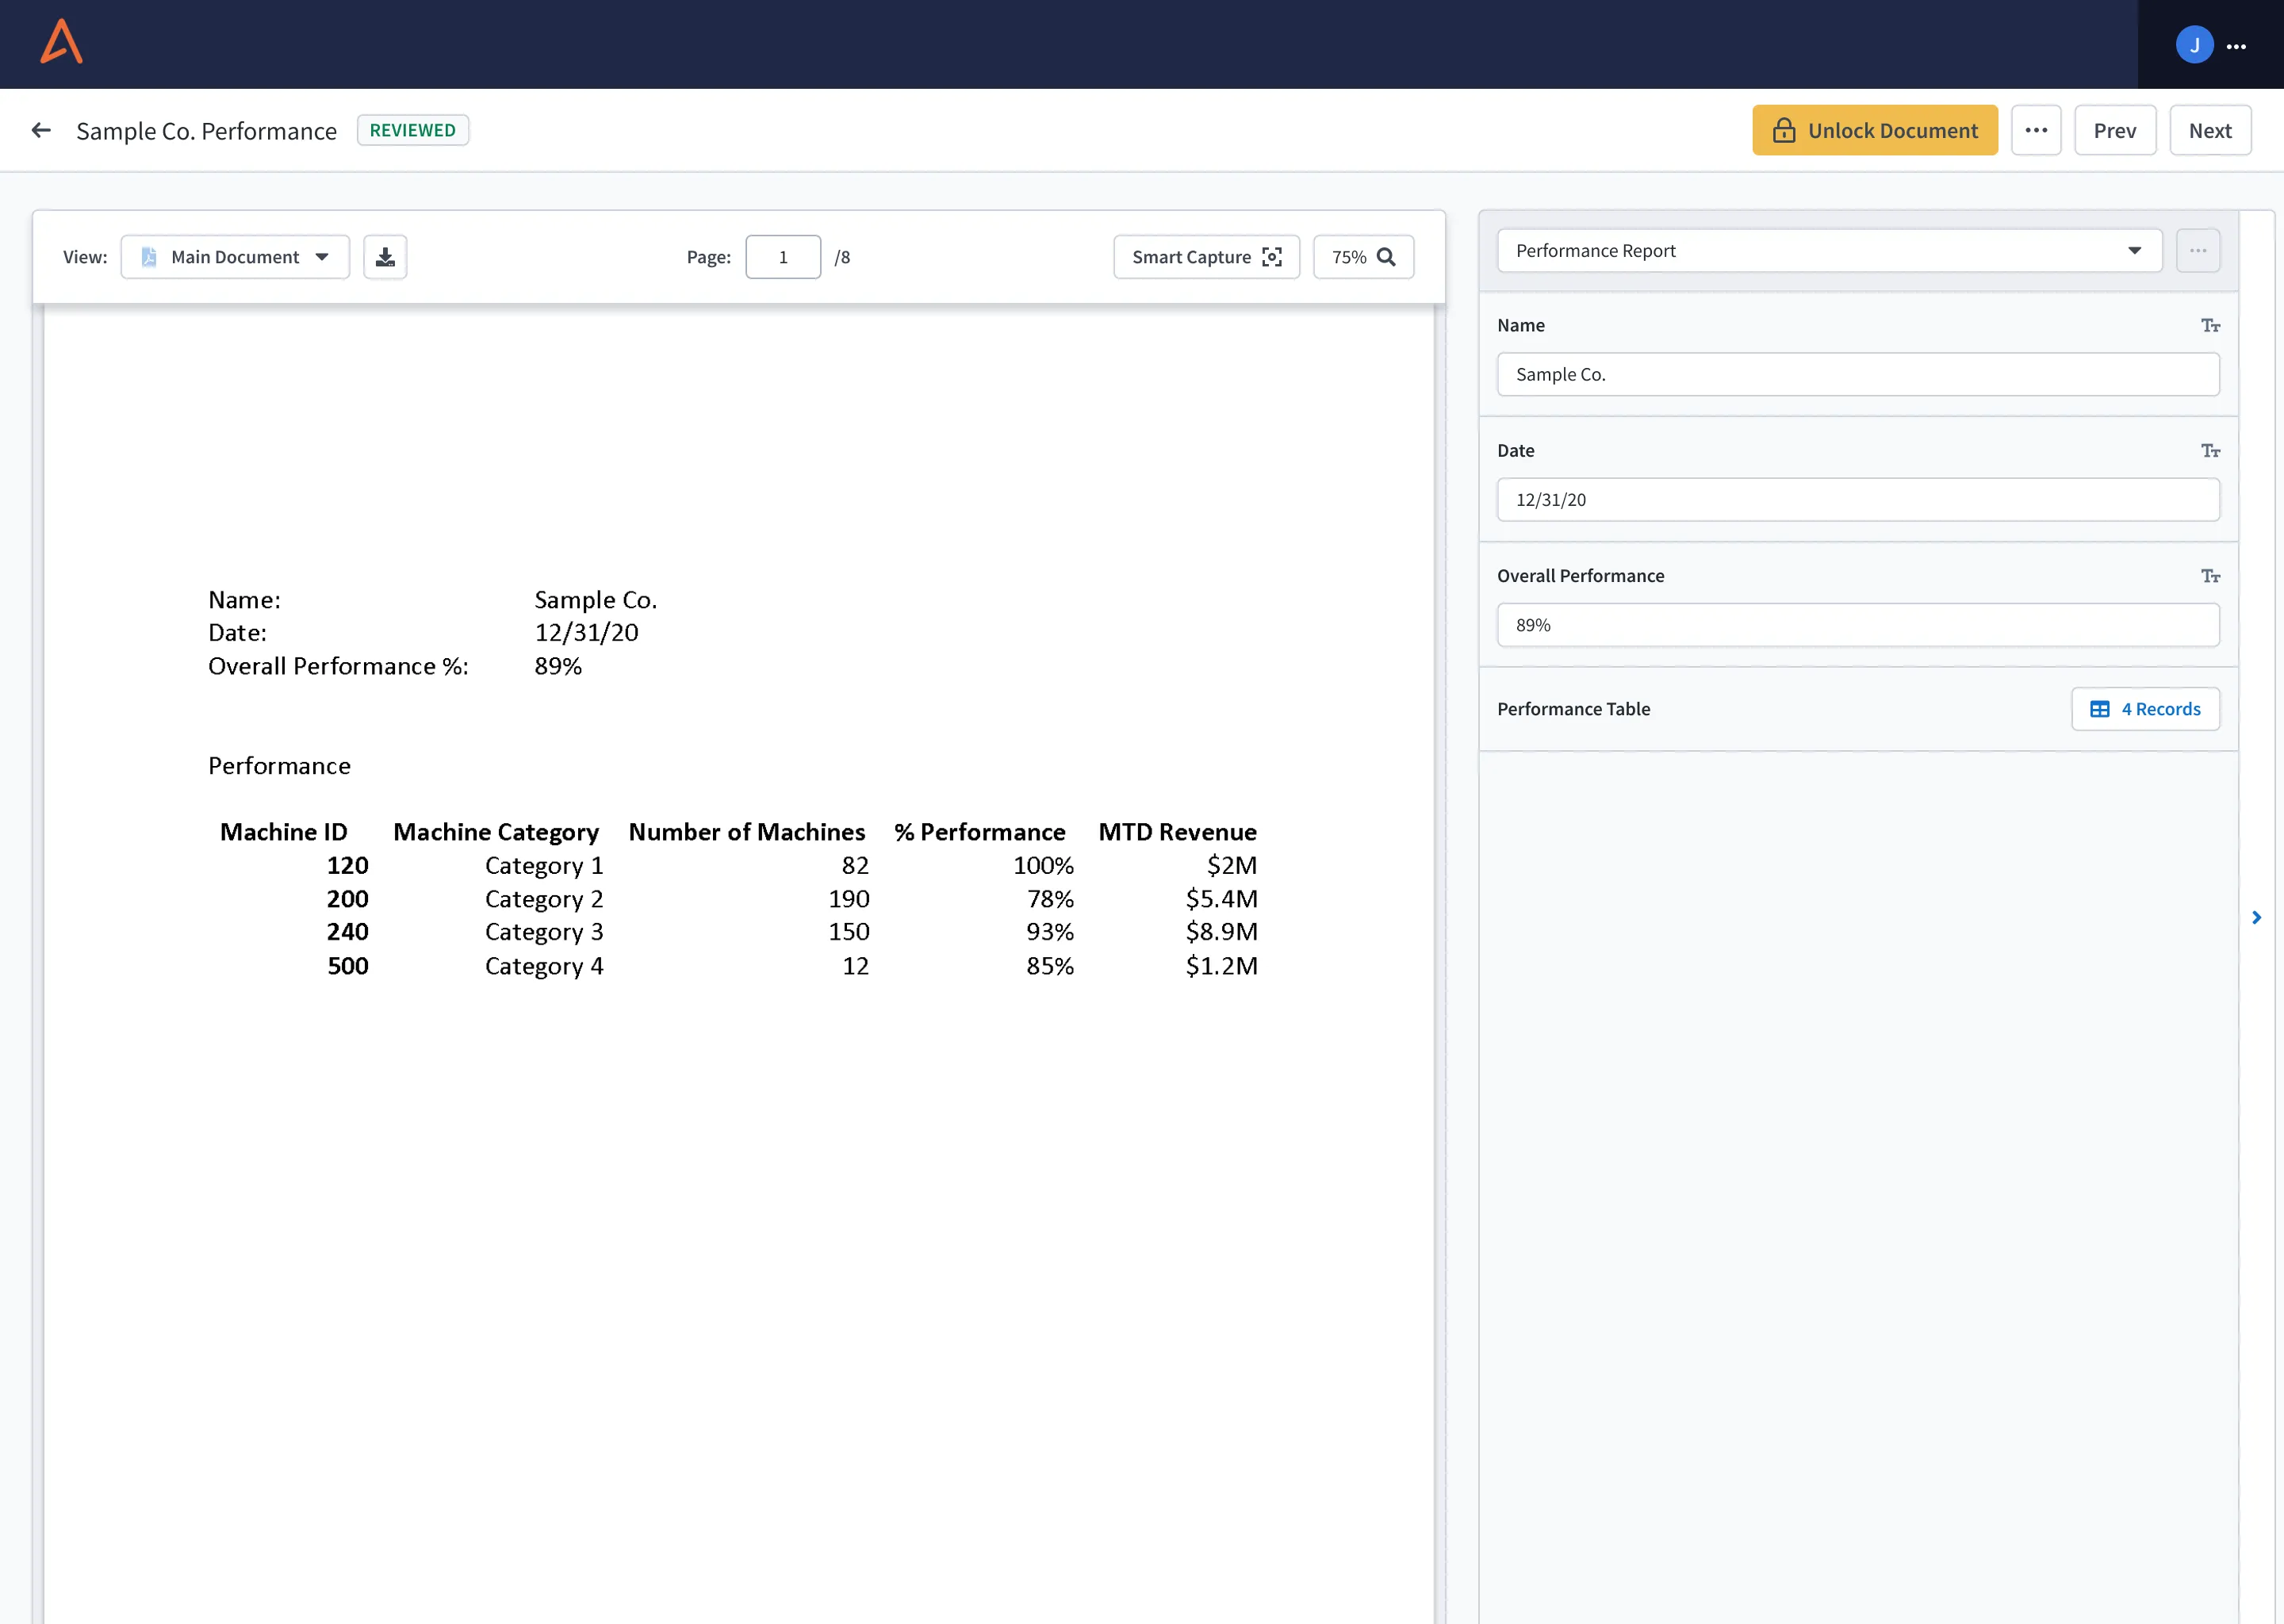Click Machine ID 500 in the table
2284x1624 pixels.
click(347, 966)
